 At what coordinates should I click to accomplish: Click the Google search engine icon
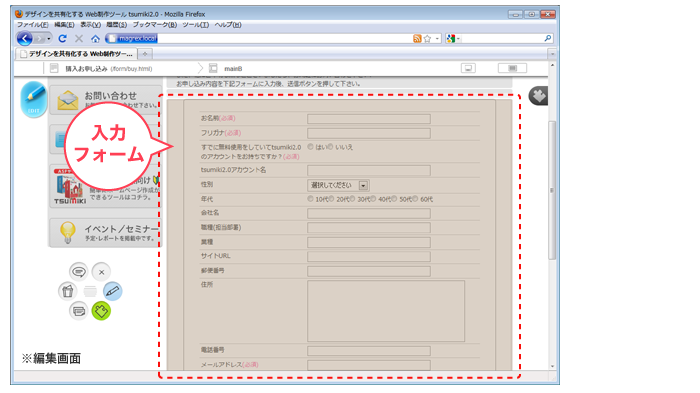point(450,38)
